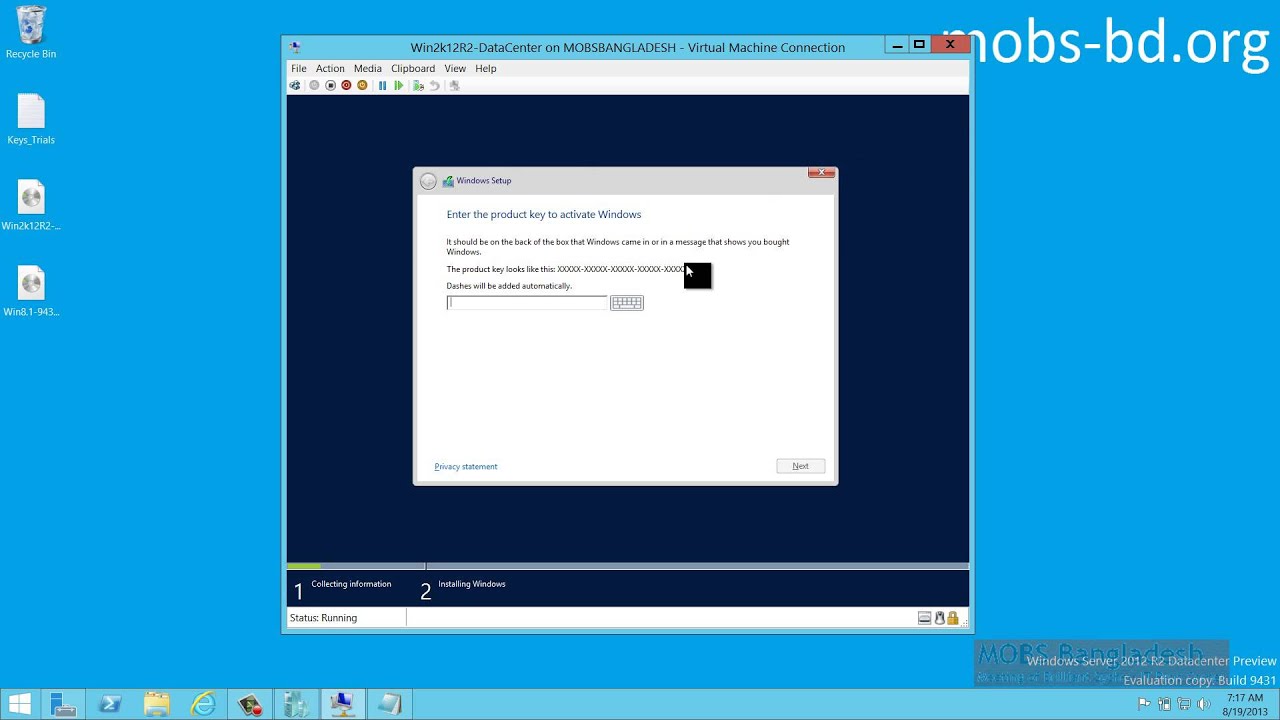1280x720 pixels.
Task: Click the Installing Windows step label
Action: point(472,584)
